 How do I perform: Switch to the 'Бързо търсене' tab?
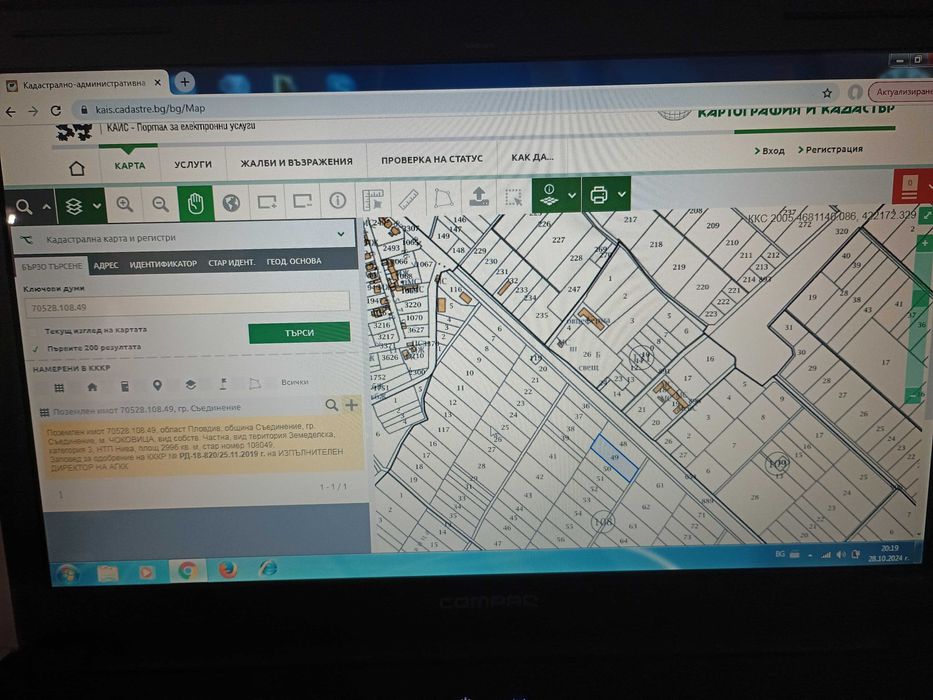52,267
